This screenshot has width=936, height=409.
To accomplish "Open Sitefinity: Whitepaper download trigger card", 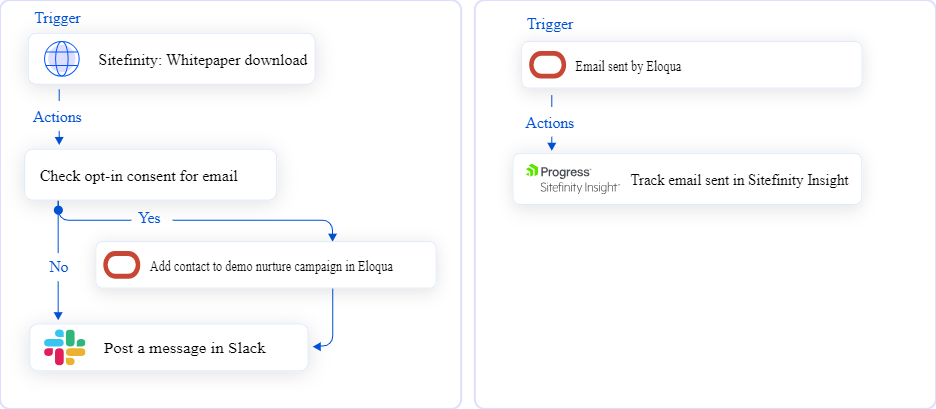I will point(172,59).
